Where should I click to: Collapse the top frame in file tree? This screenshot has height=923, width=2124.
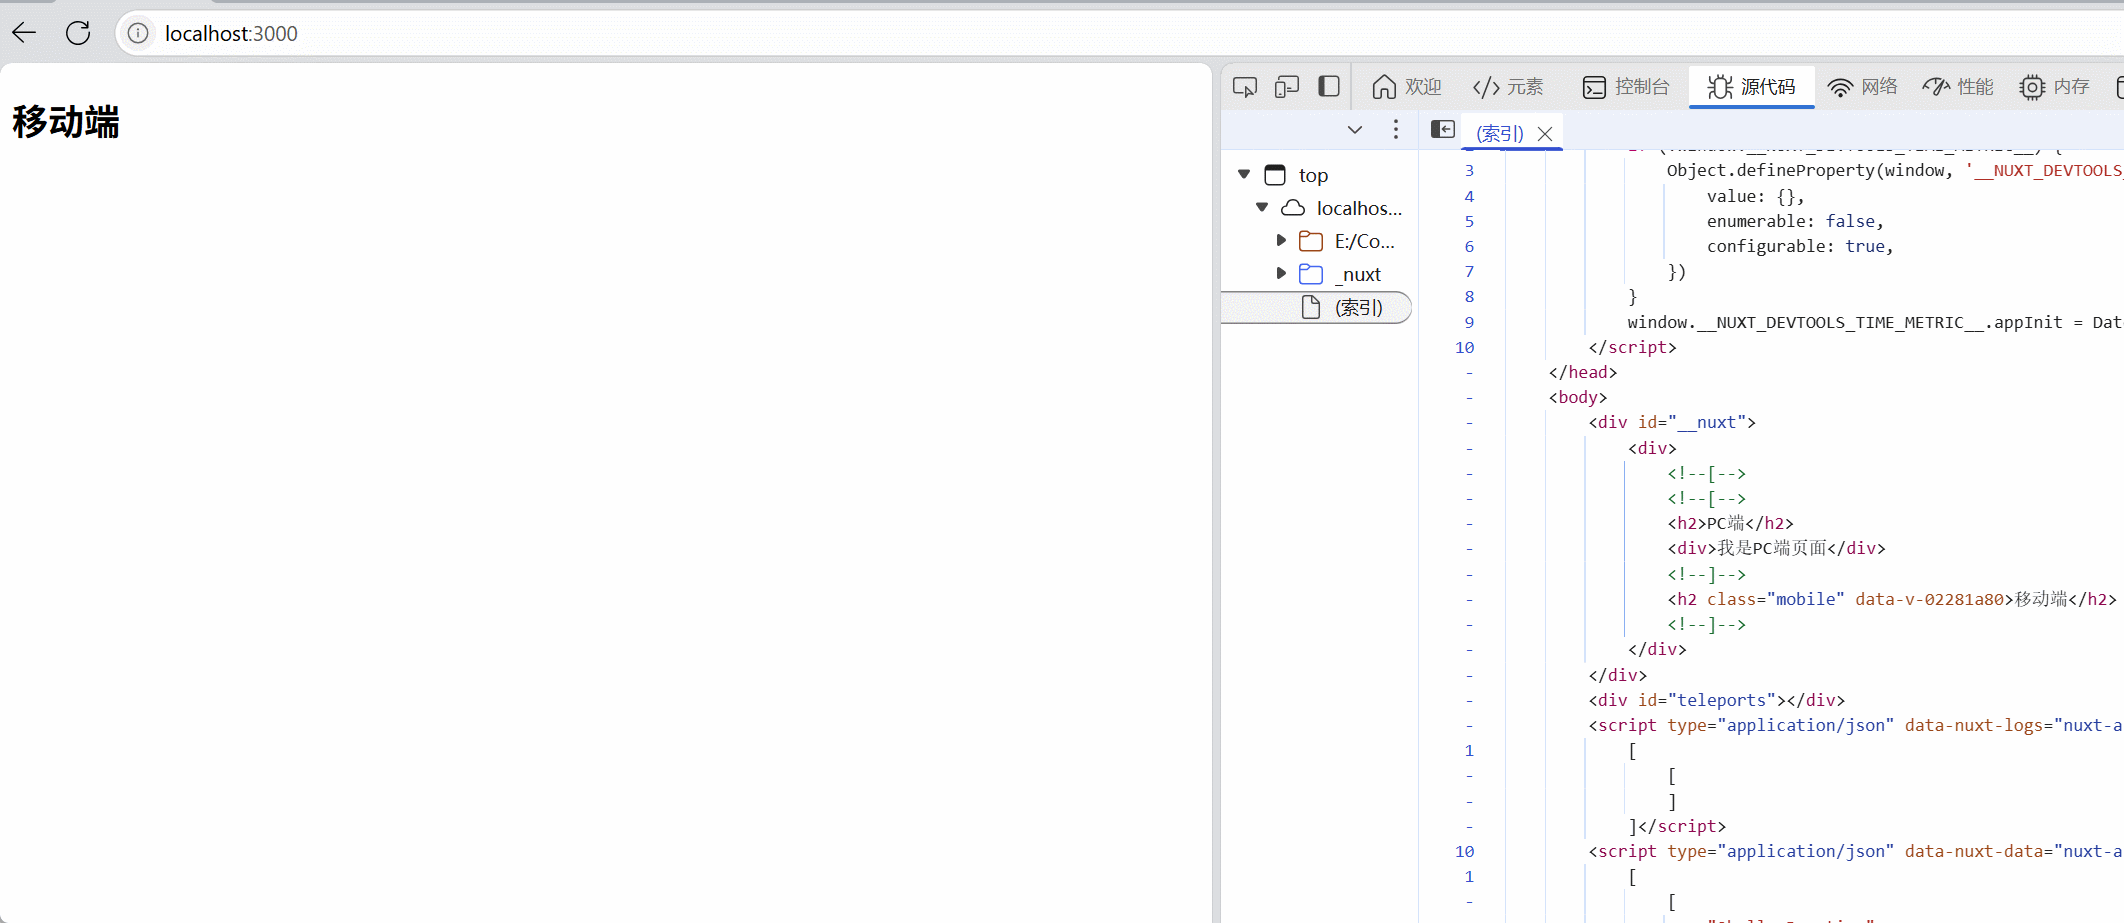click(x=1243, y=174)
